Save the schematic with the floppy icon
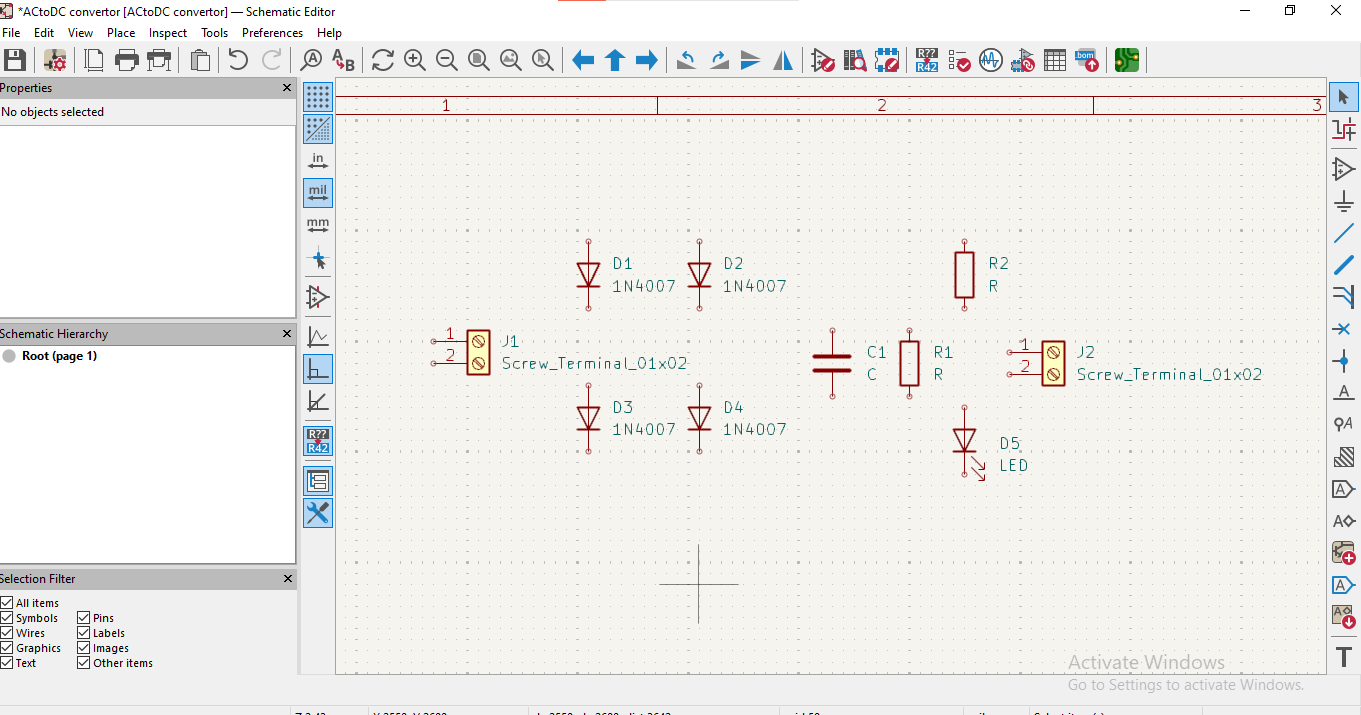The image size is (1361, 715). click(x=14, y=60)
